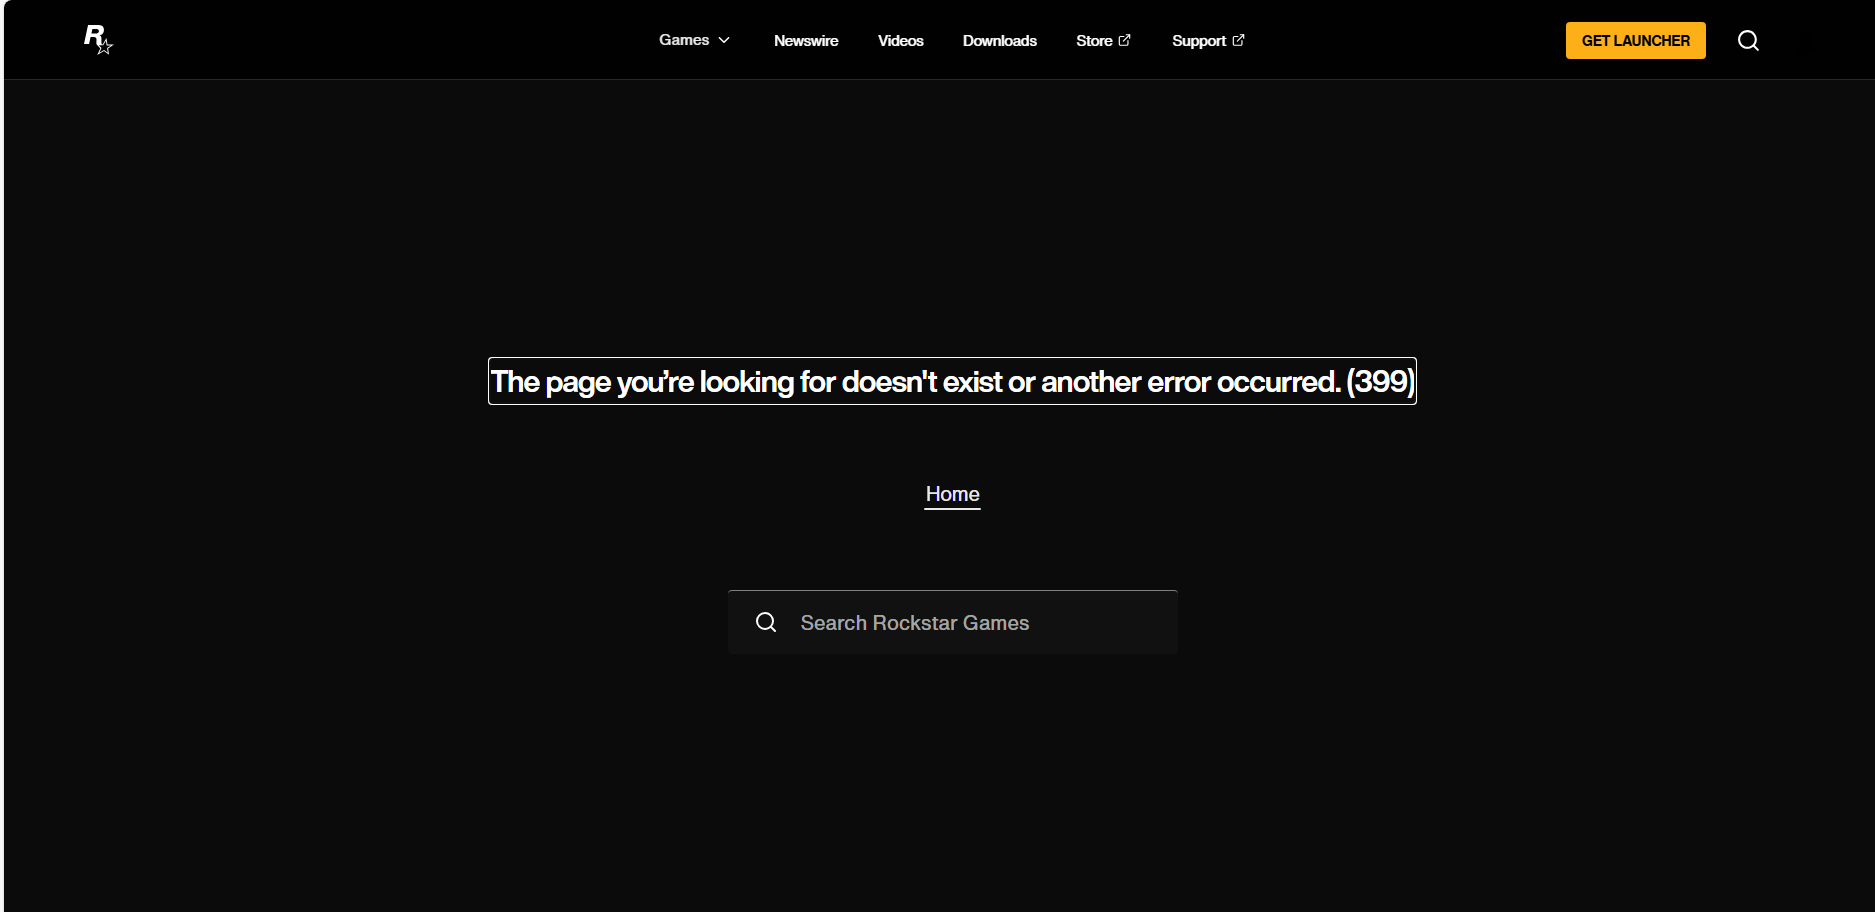This screenshot has width=1875, height=912.
Task: Follow the Home link
Action: [x=952, y=494]
